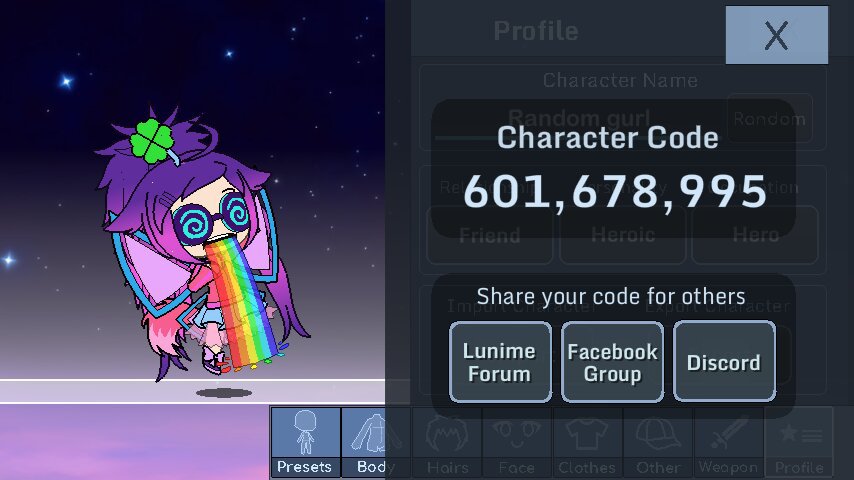
Task: Open the Body tab with jacket icon
Action: click(376, 442)
